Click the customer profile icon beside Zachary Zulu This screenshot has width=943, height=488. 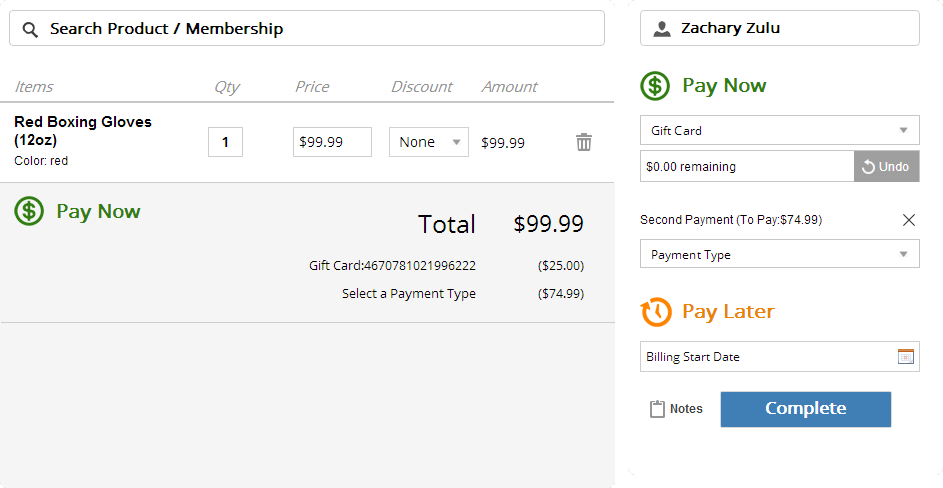[662, 28]
